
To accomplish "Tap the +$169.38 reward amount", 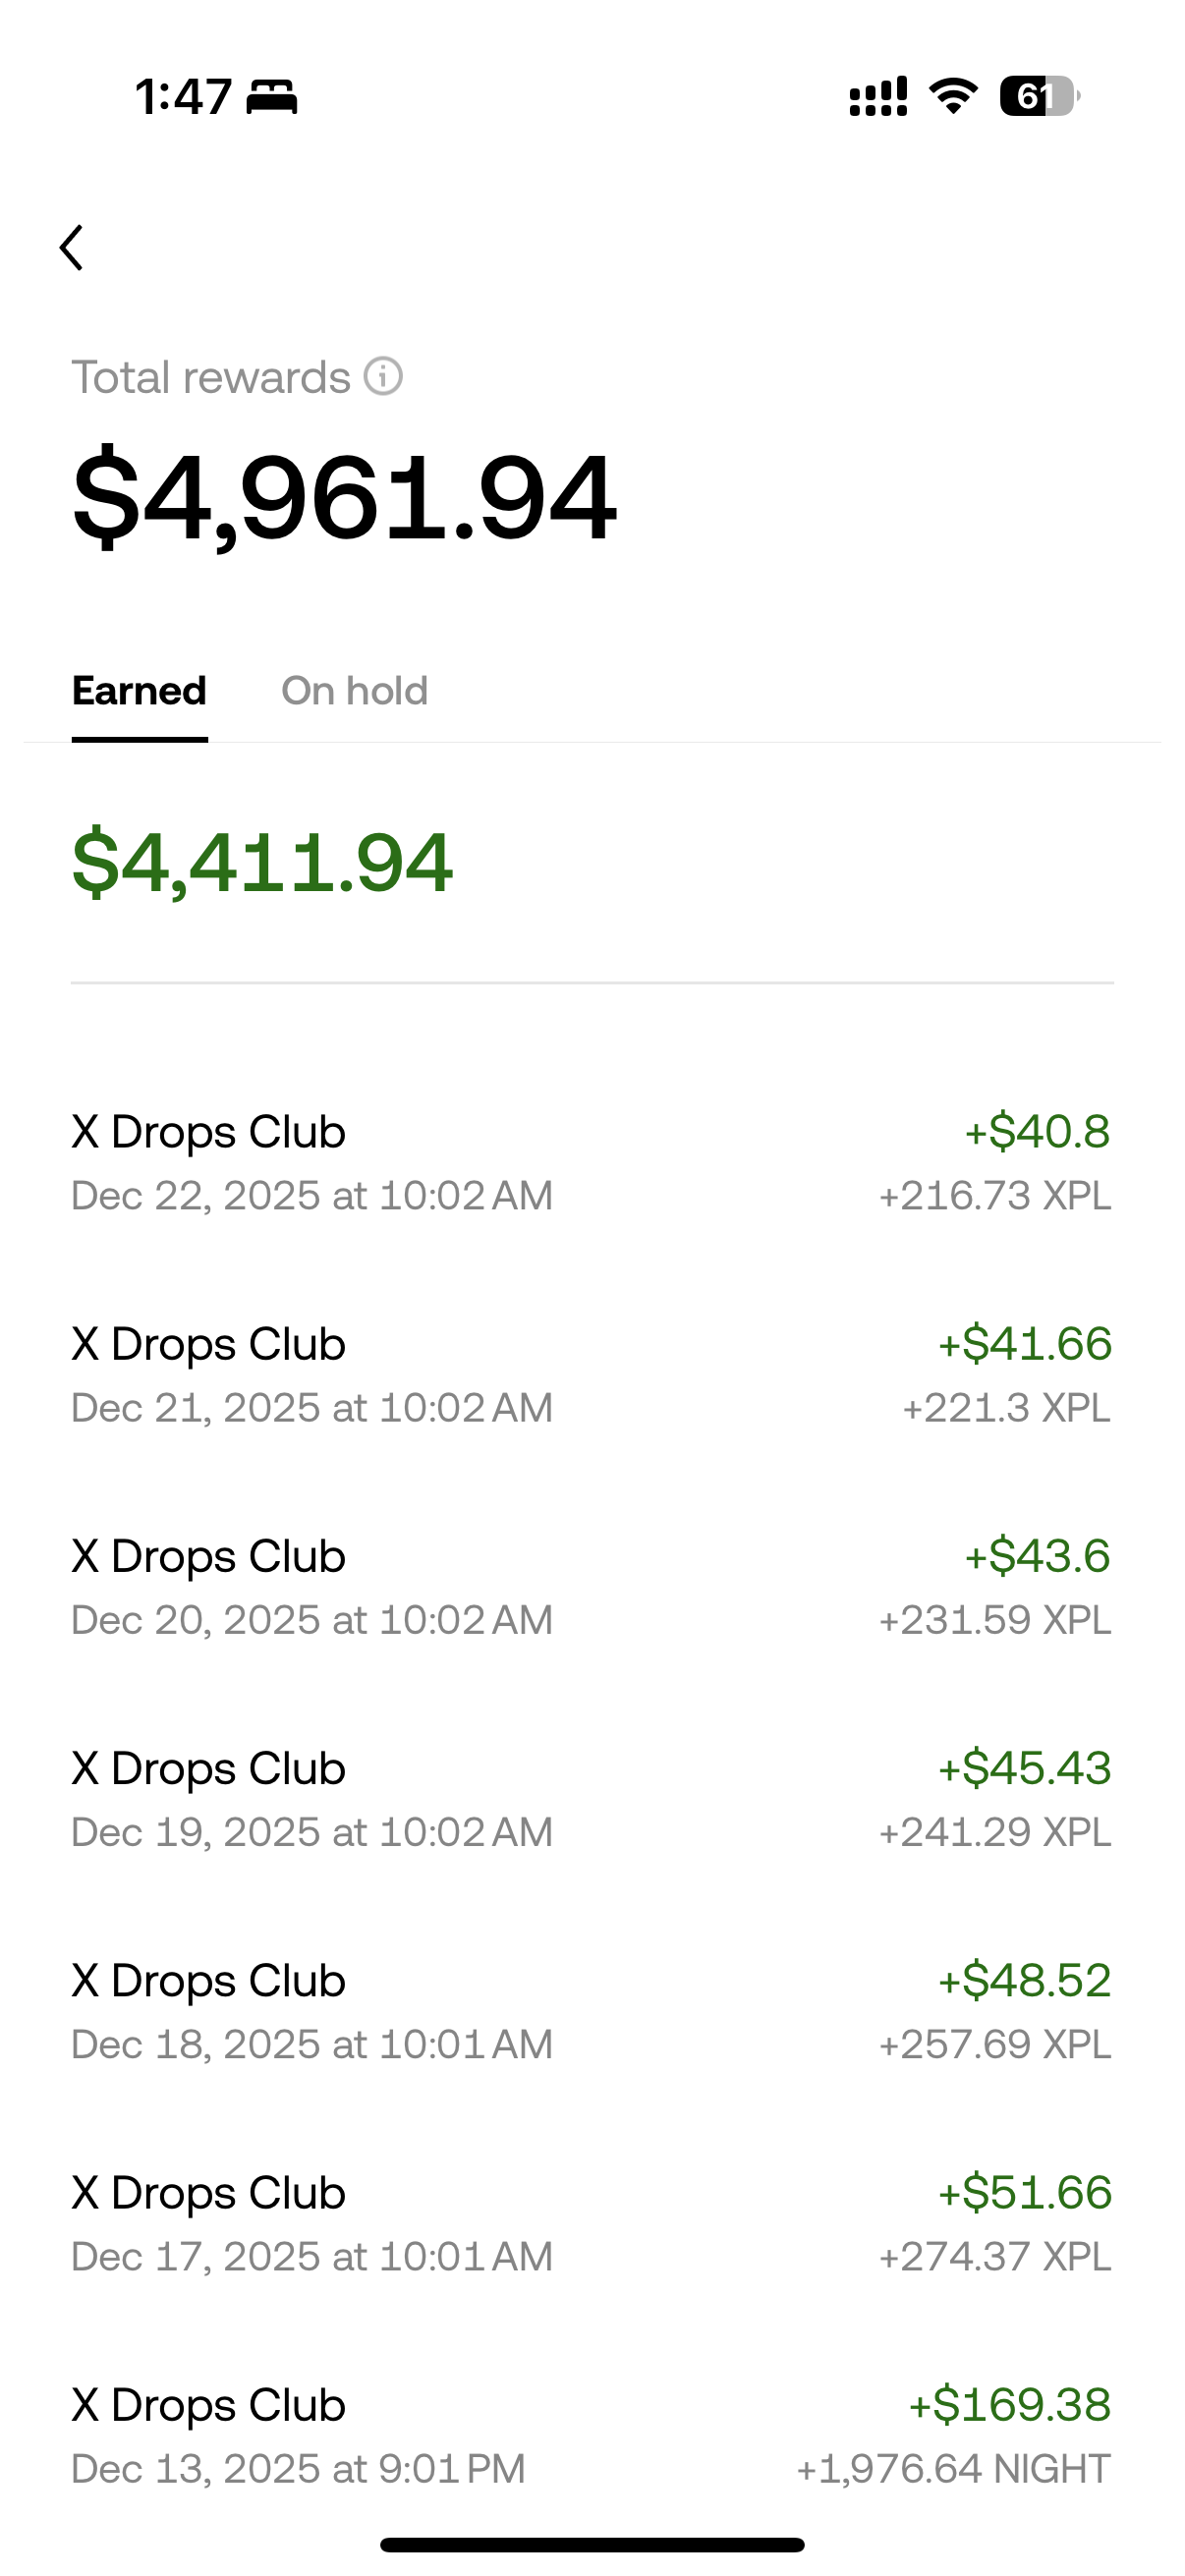I will (1009, 2404).
